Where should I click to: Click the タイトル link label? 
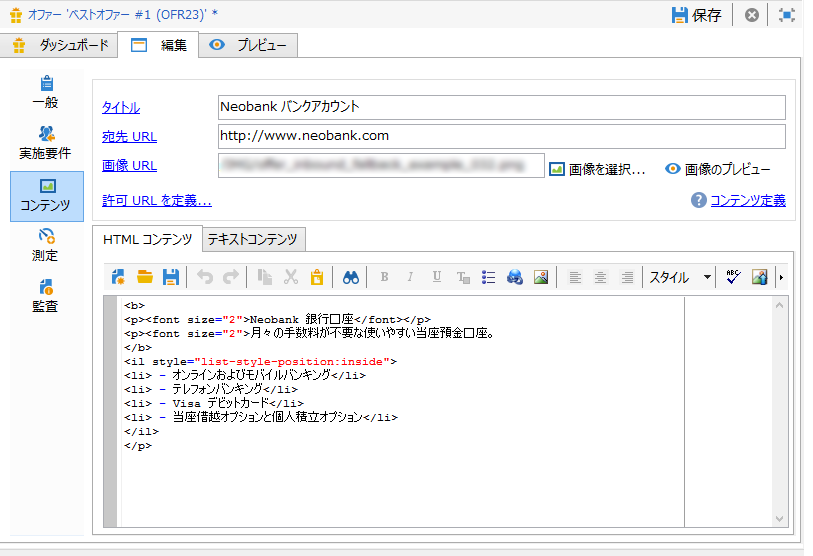(121, 107)
